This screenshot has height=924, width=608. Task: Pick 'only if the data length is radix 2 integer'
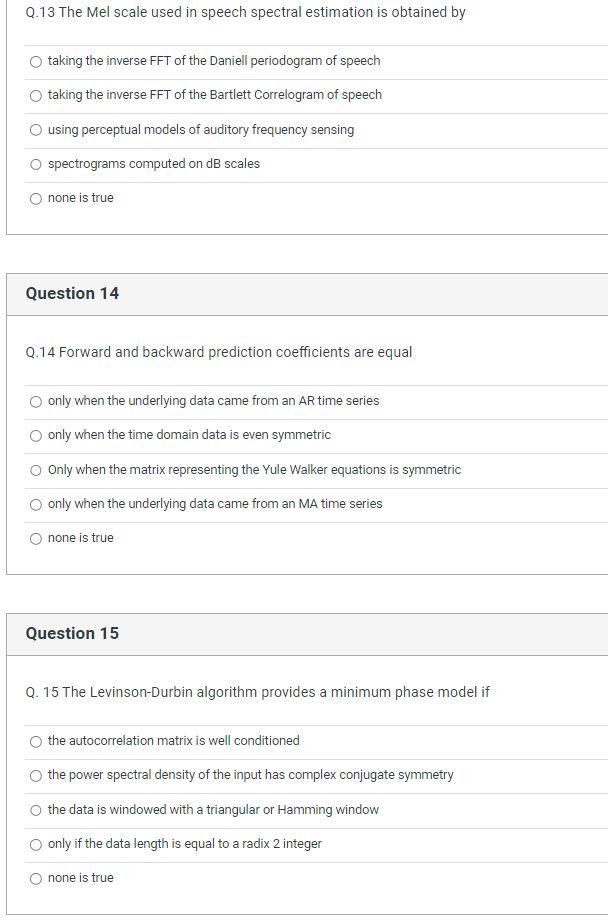[x=37, y=844]
